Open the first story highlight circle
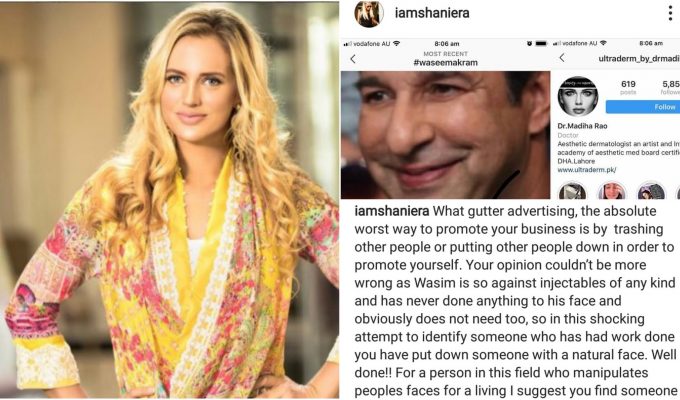The width and height of the screenshot is (680, 400). coord(572,191)
